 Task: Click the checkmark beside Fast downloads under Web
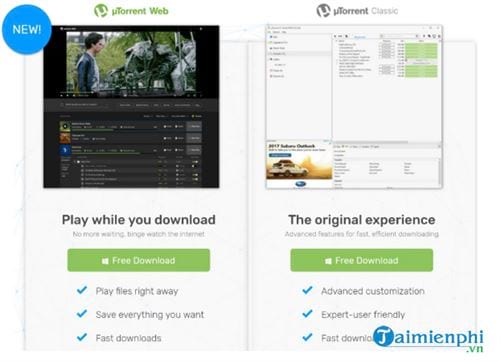(x=82, y=337)
